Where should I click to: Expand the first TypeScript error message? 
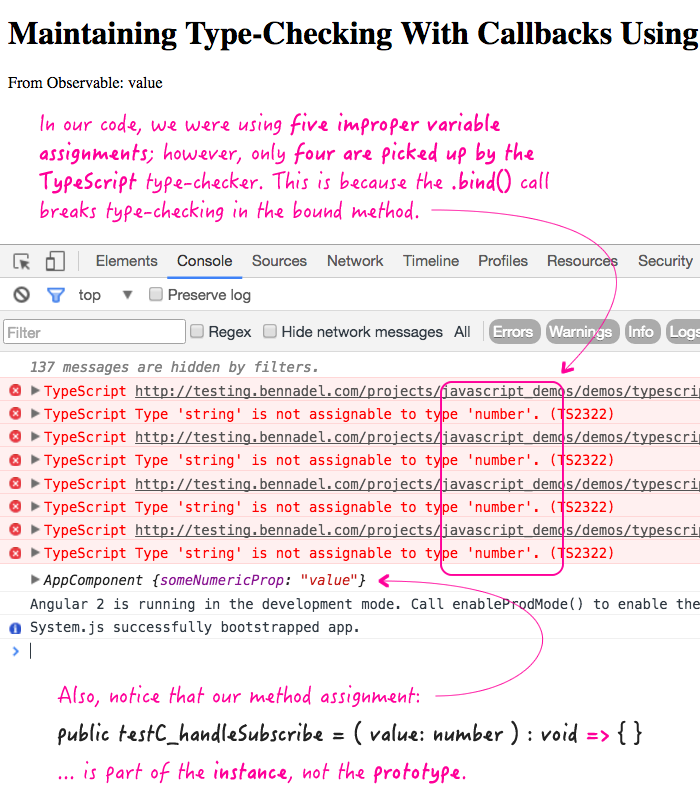36,391
